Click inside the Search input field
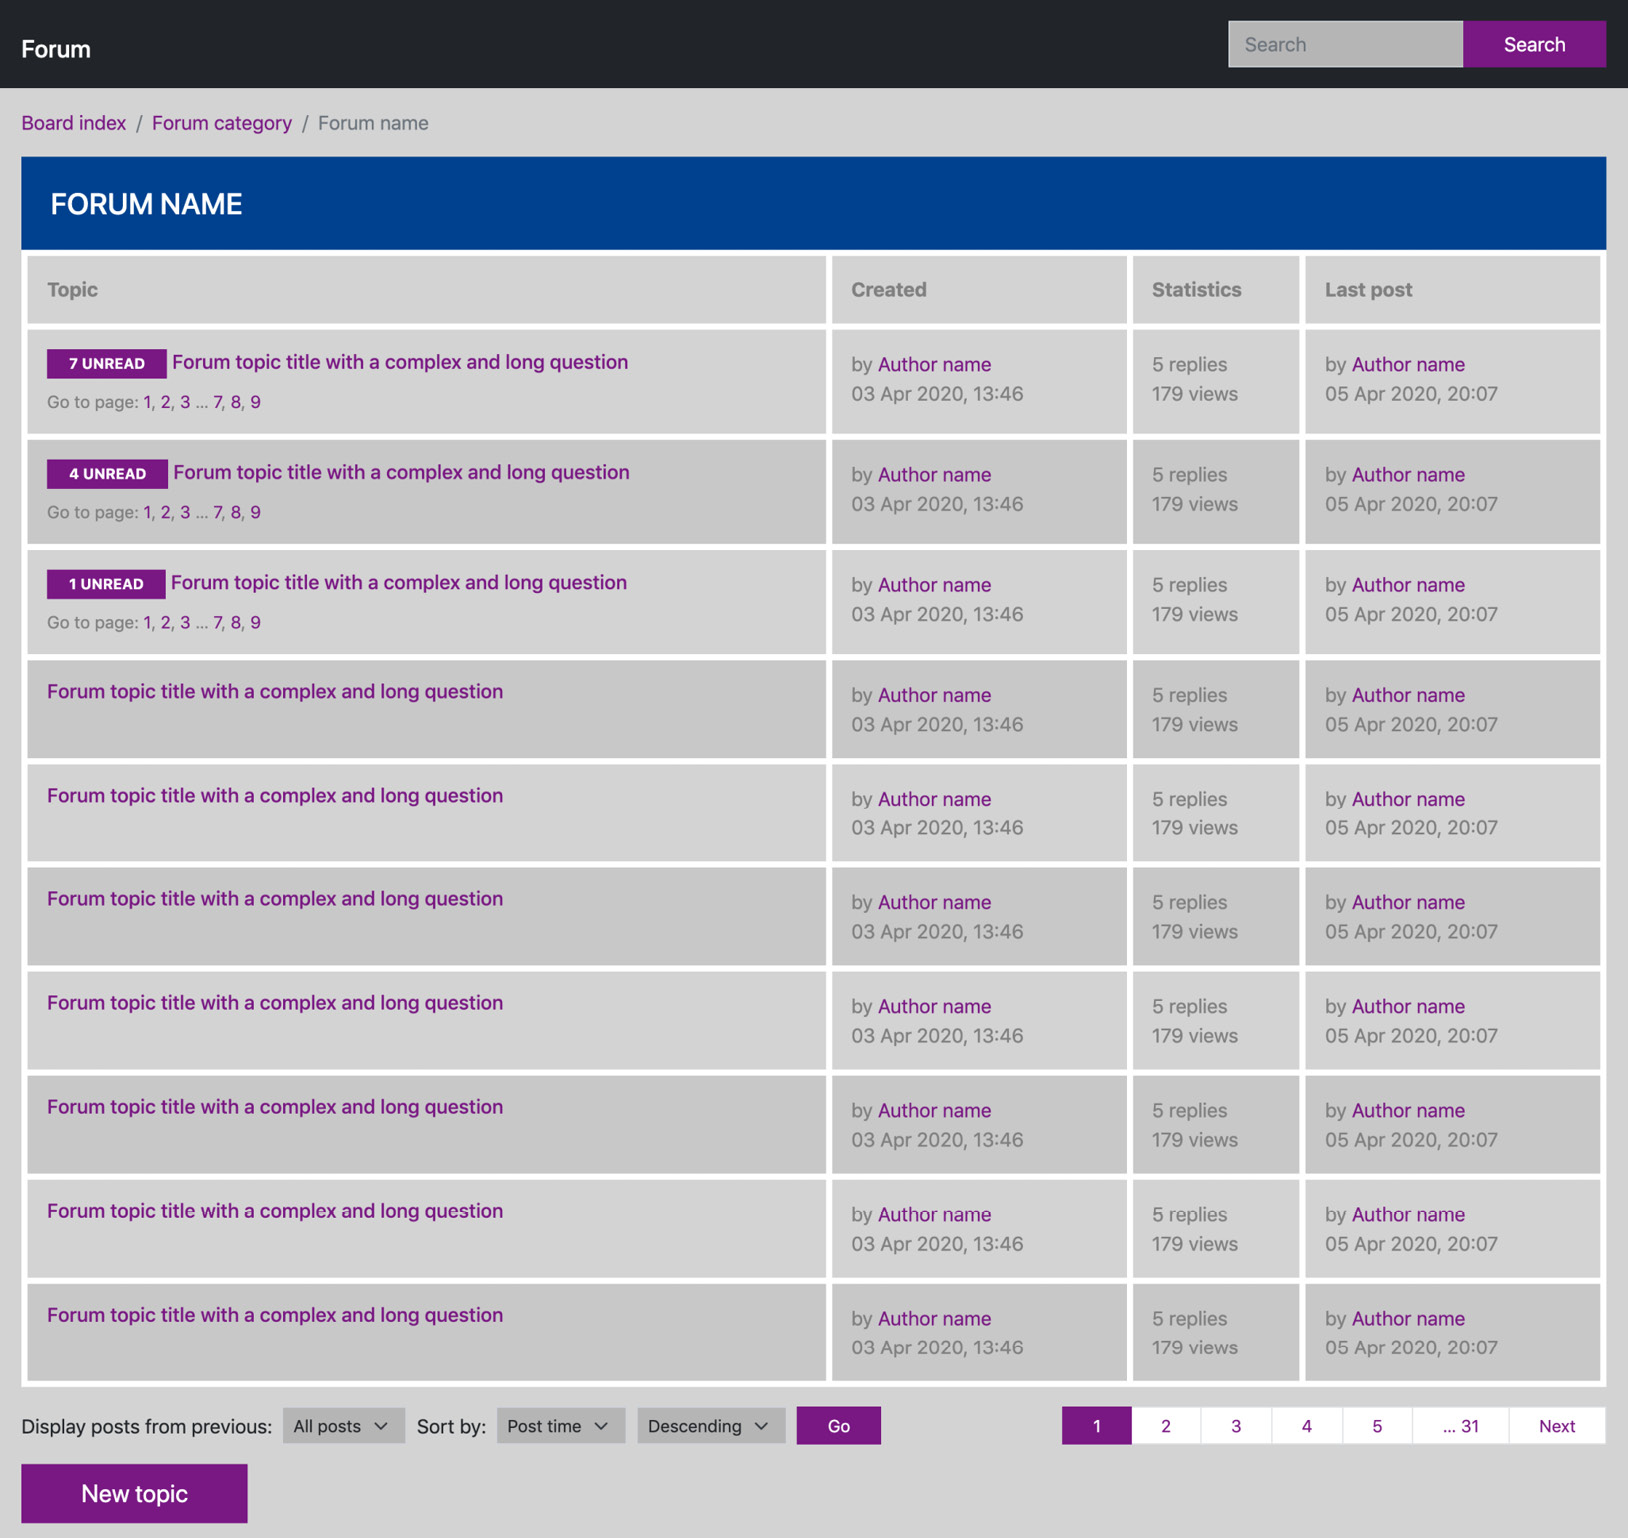Viewport: 1628px width, 1538px height. (1344, 44)
